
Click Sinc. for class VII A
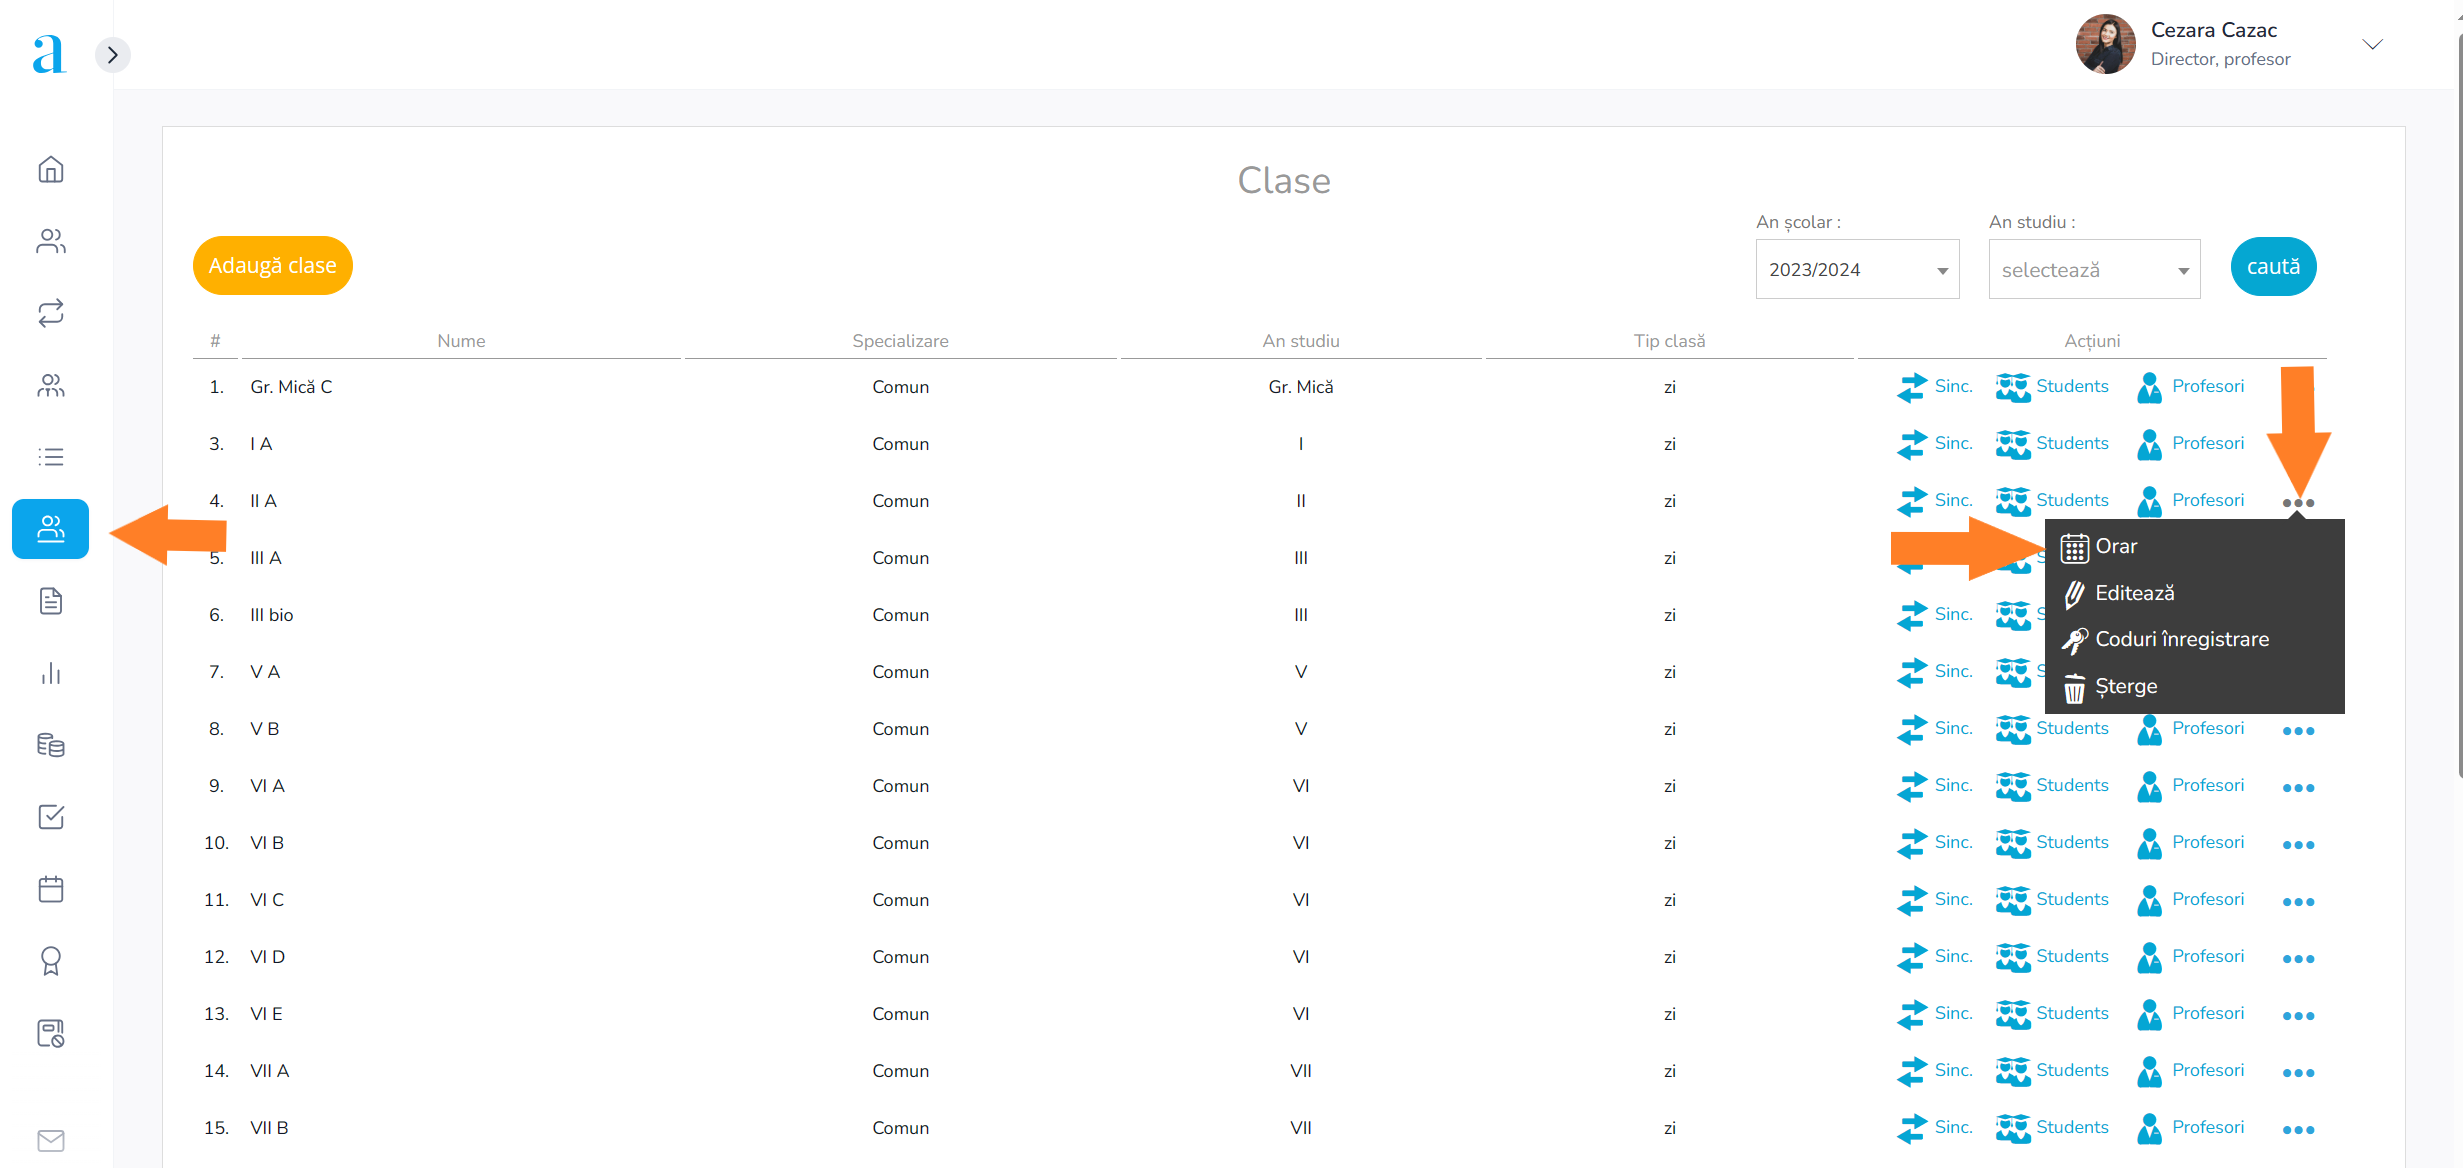pos(1934,1071)
